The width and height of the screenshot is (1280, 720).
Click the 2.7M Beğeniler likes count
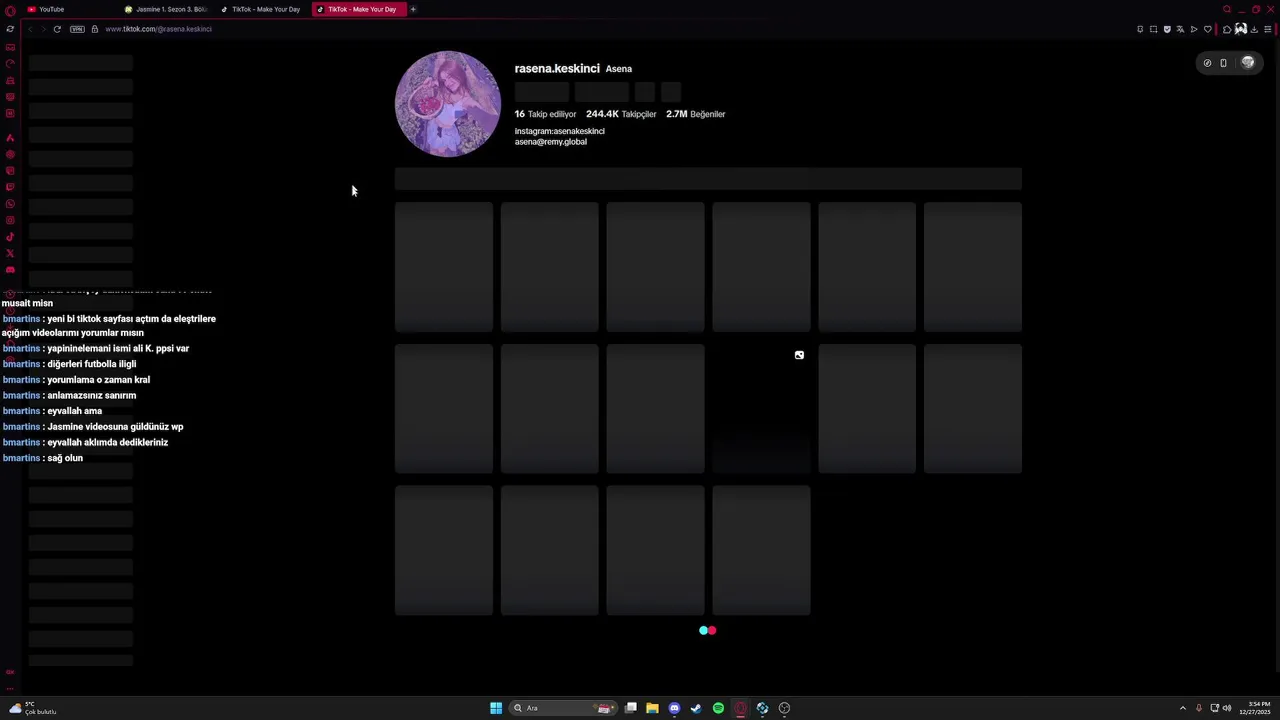coord(696,114)
